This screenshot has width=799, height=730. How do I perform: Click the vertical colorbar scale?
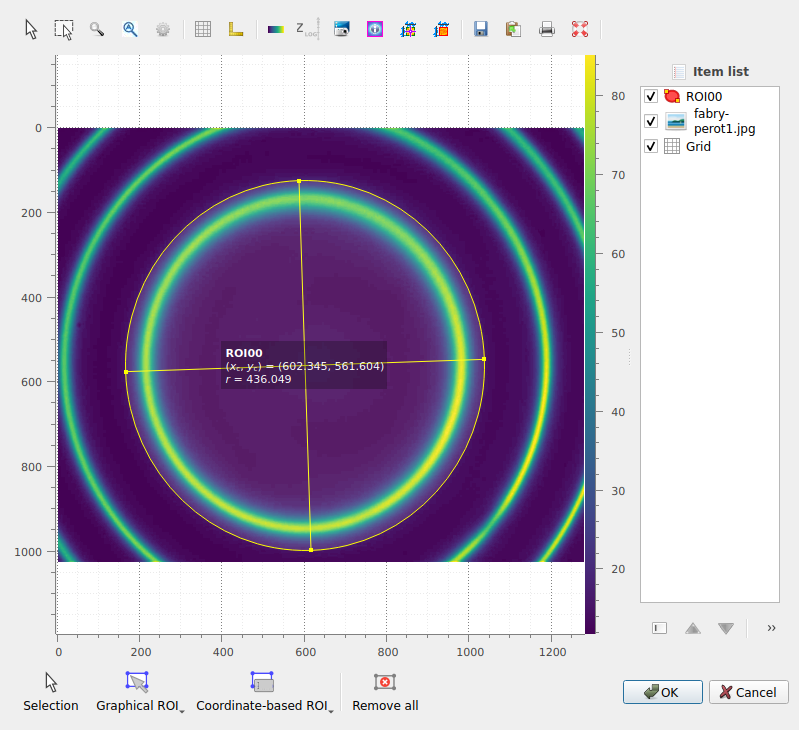point(591,345)
